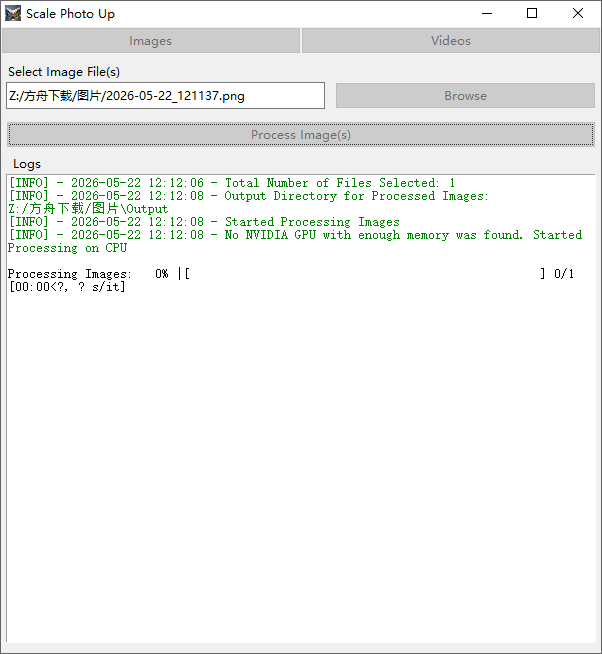Click the '0/1' progress counter
602x654 pixels.
pyautogui.click(x=564, y=274)
